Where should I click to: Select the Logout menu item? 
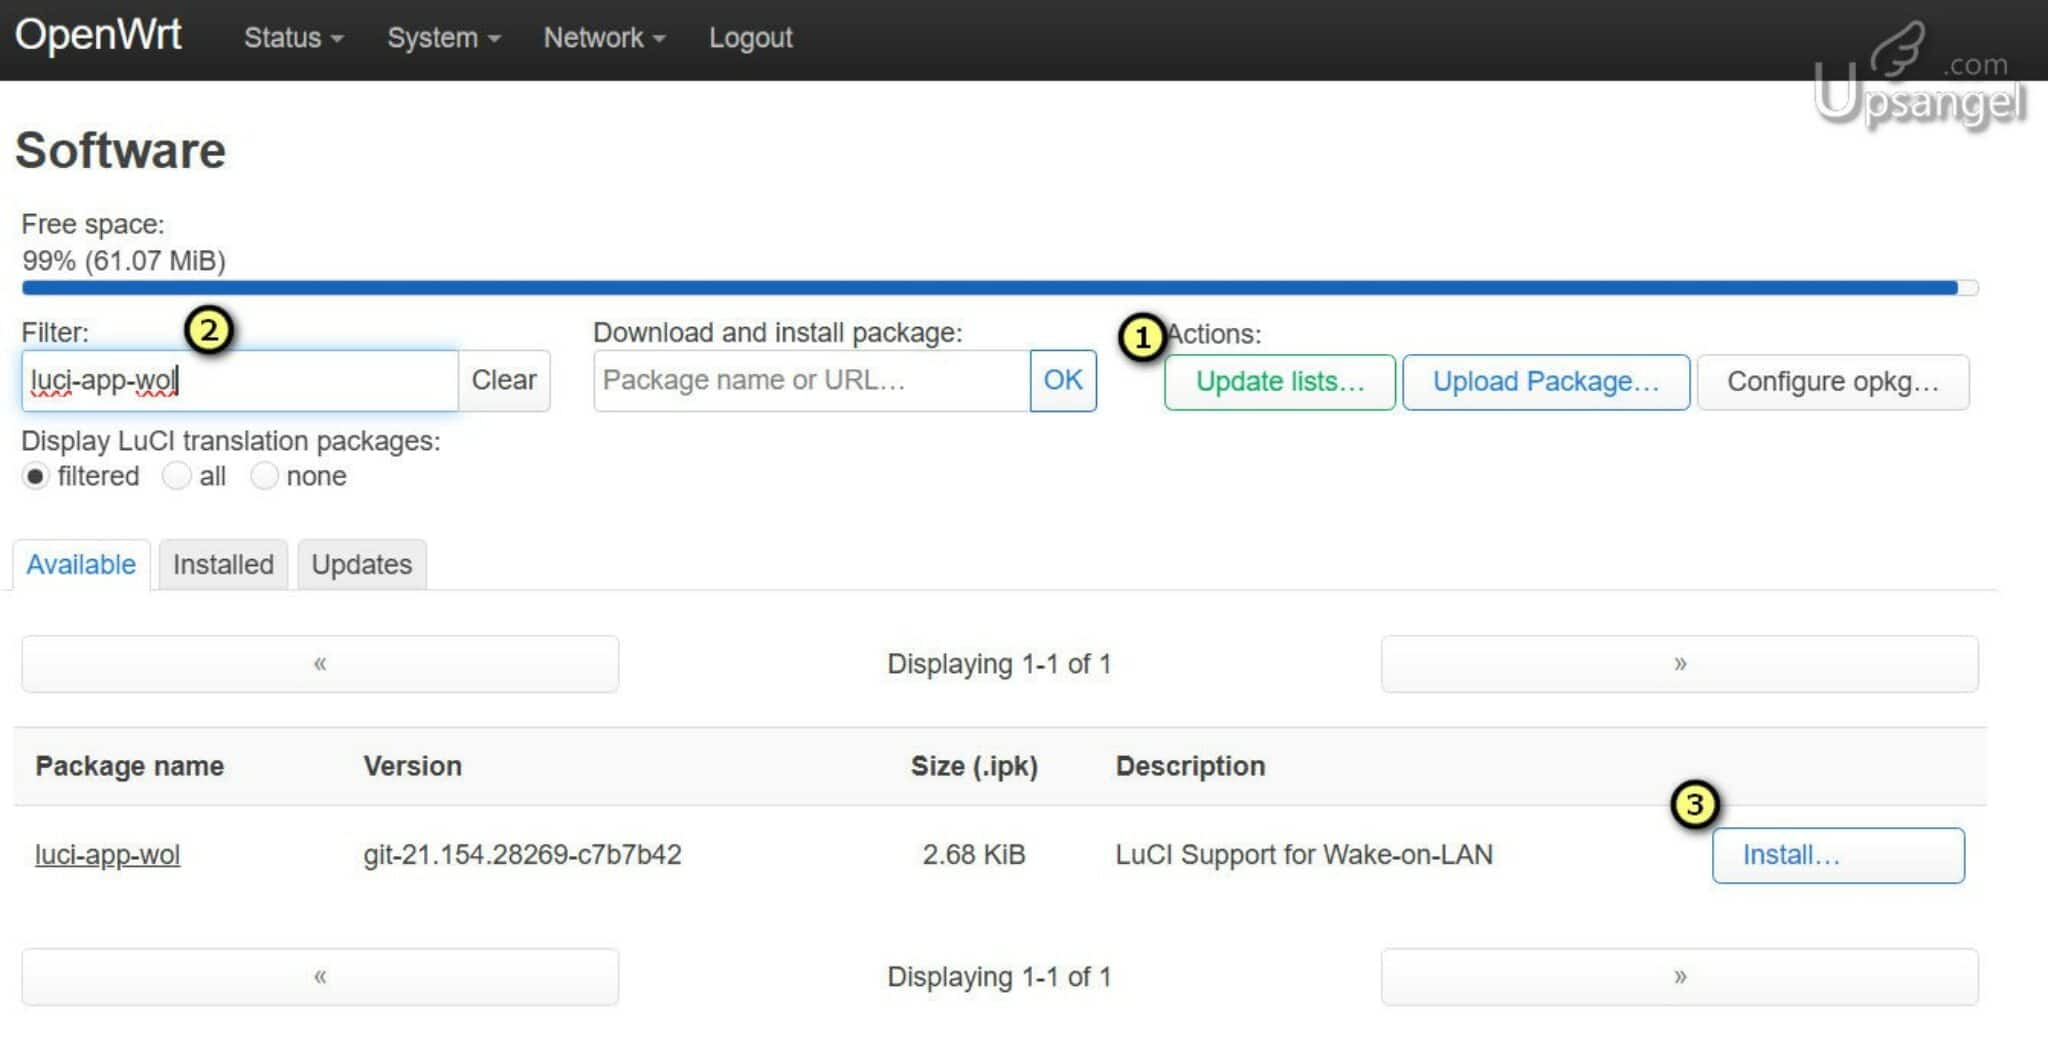(x=749, y=37)
